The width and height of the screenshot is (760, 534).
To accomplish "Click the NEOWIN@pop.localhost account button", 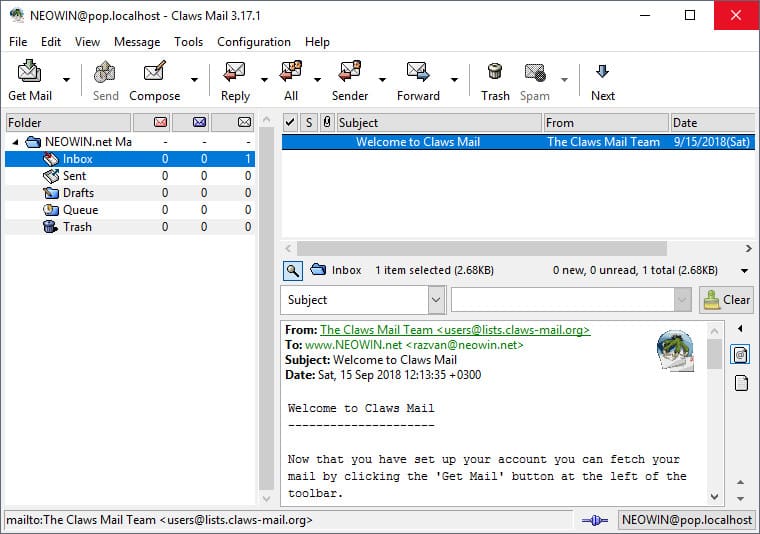I will (686, 520).
